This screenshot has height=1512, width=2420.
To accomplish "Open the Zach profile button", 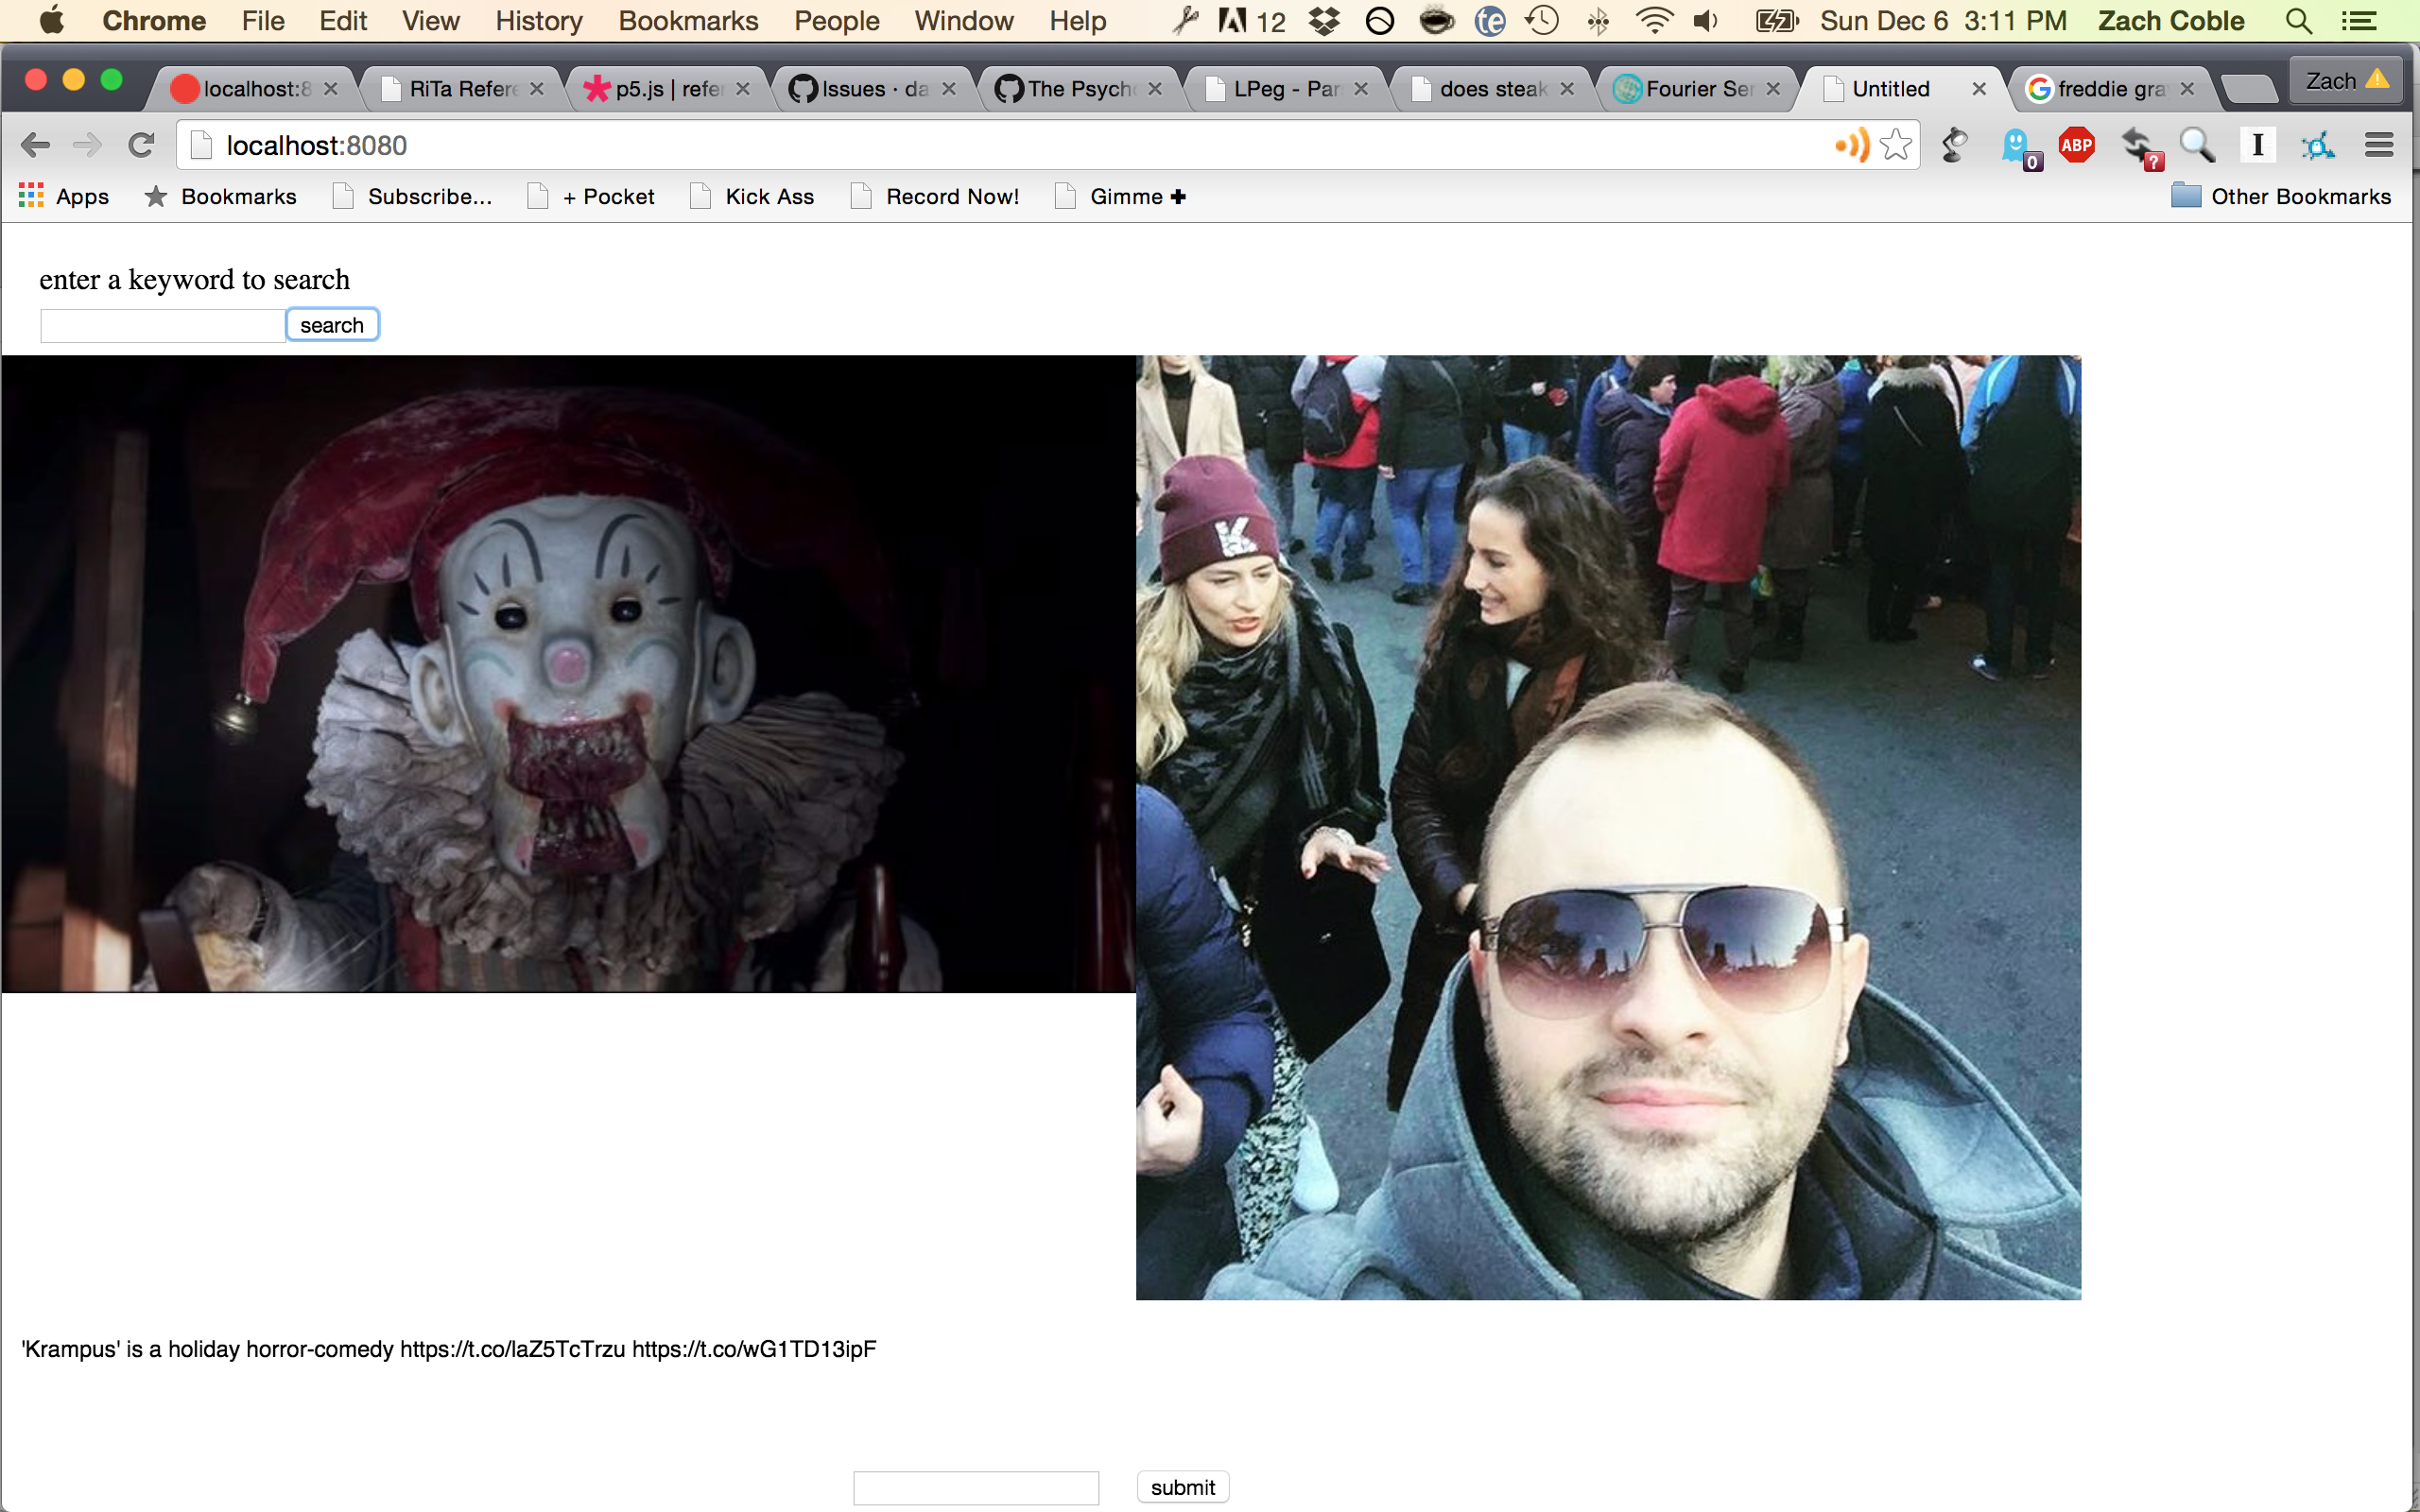I will 2346,81.
